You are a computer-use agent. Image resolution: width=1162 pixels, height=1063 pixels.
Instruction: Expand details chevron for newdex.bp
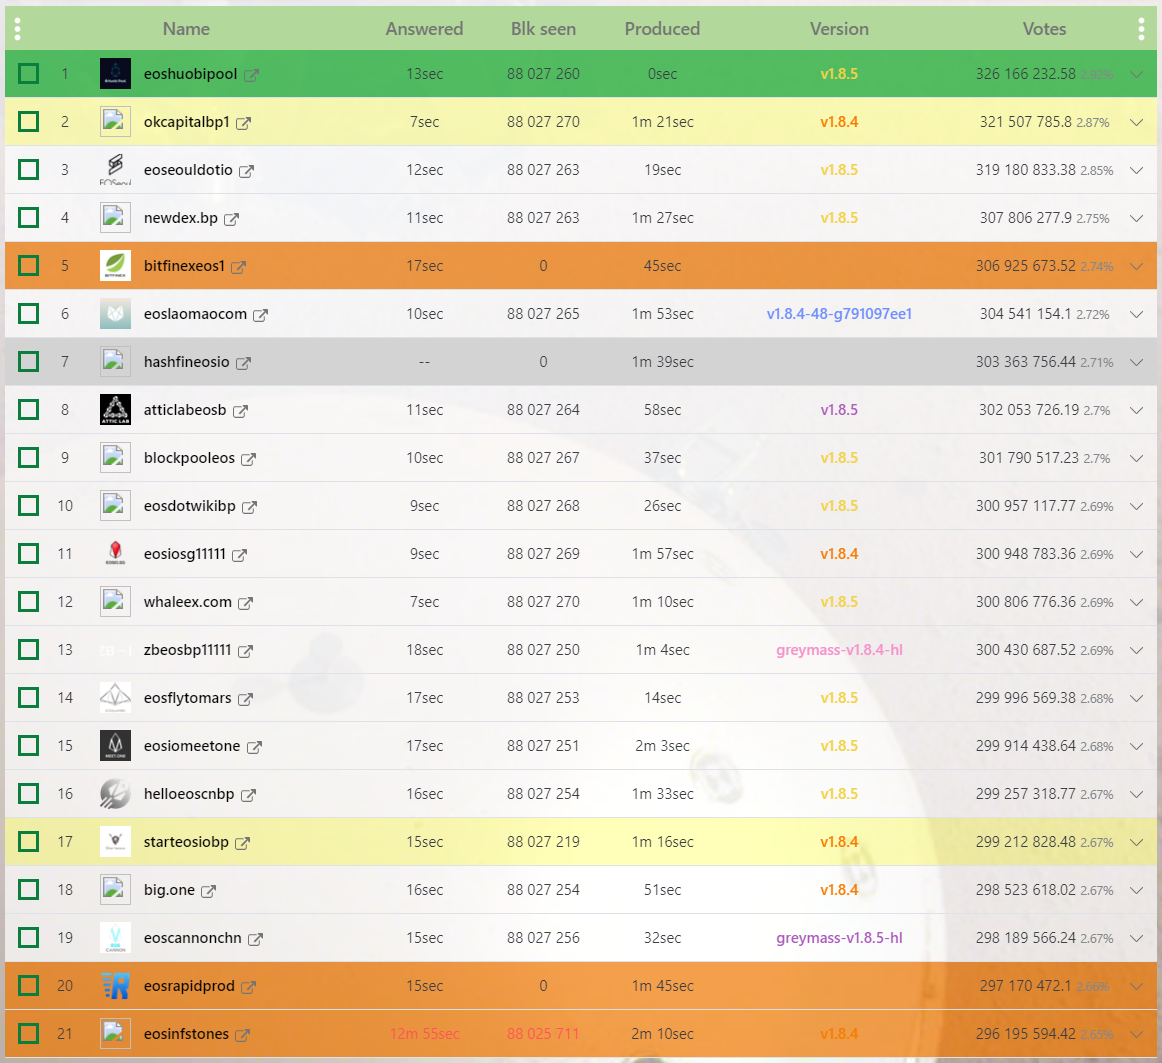1136,218
